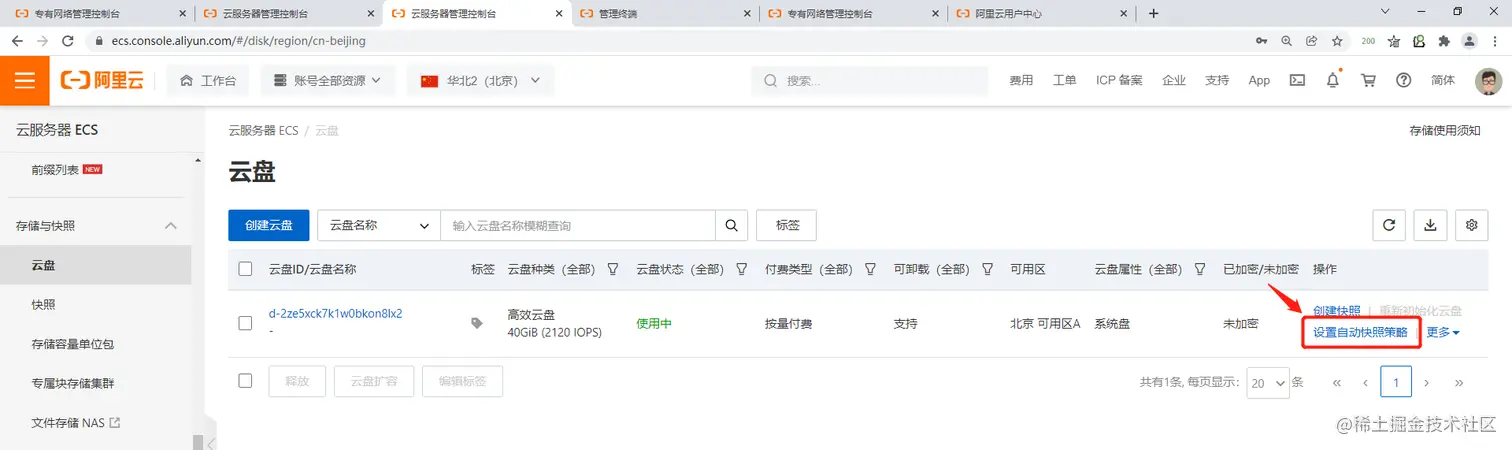The image size is (1512, 450).
Task: Go to the first page arrow
Action: pos(1336,382)
